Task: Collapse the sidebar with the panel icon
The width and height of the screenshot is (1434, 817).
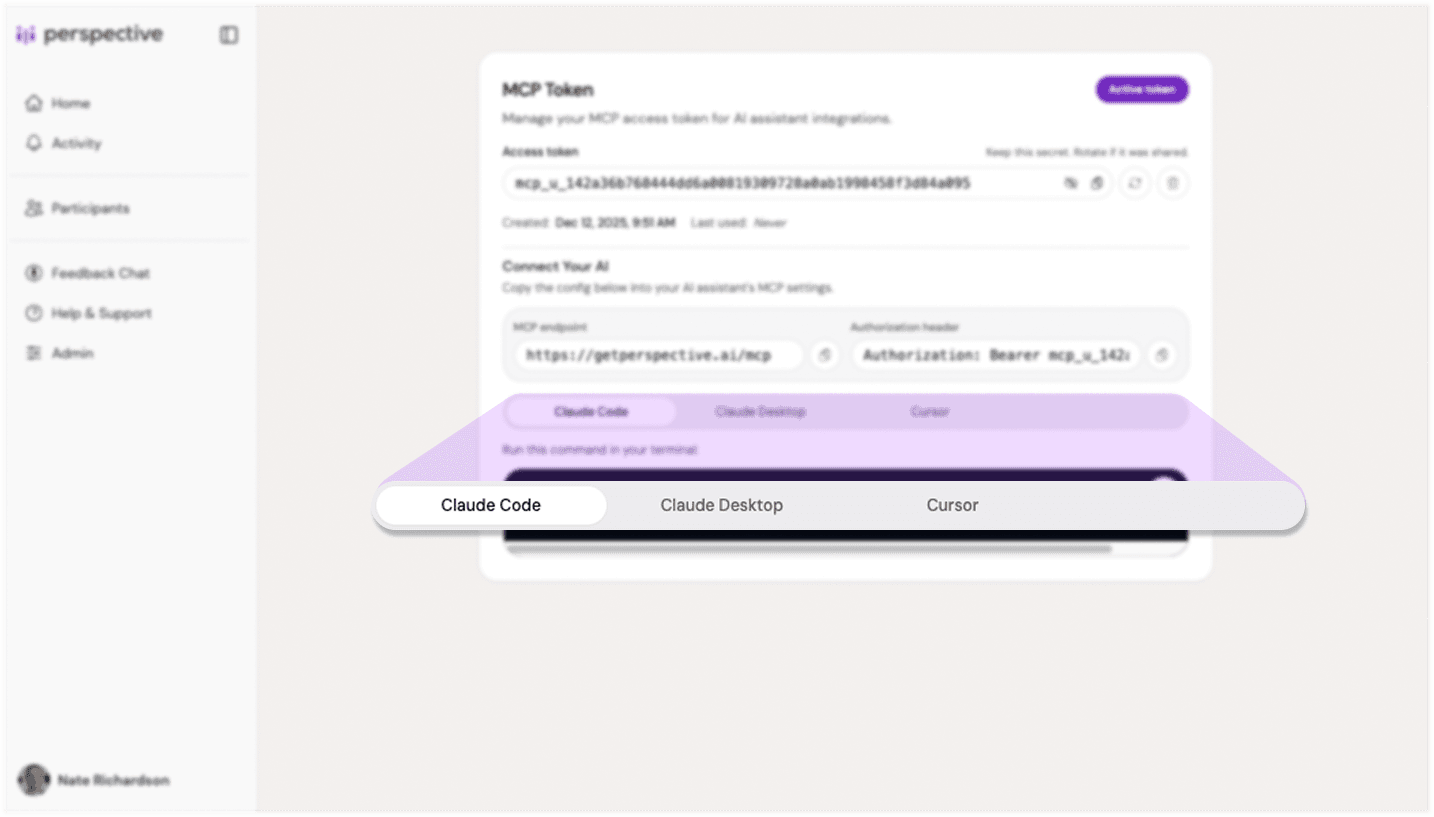Action: (x=229, y=34)
